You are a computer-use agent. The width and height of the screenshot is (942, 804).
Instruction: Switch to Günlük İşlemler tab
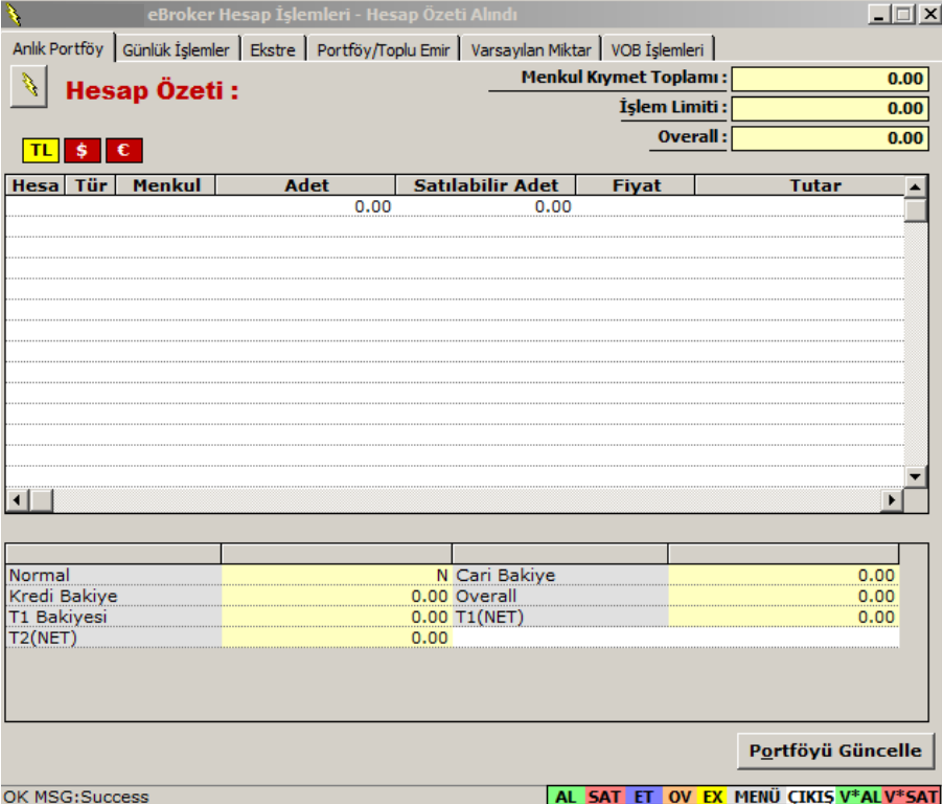coord(176,50)
